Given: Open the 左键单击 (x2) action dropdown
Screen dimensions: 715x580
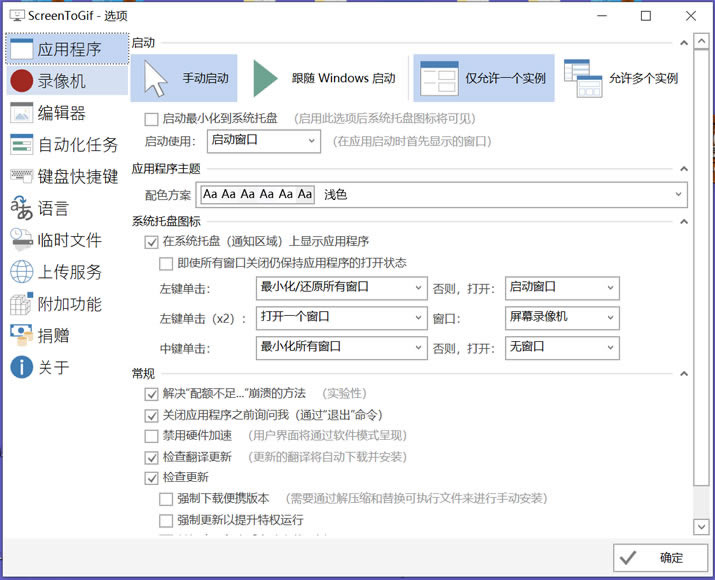Looking at the screenshot, I should point(342,318).
